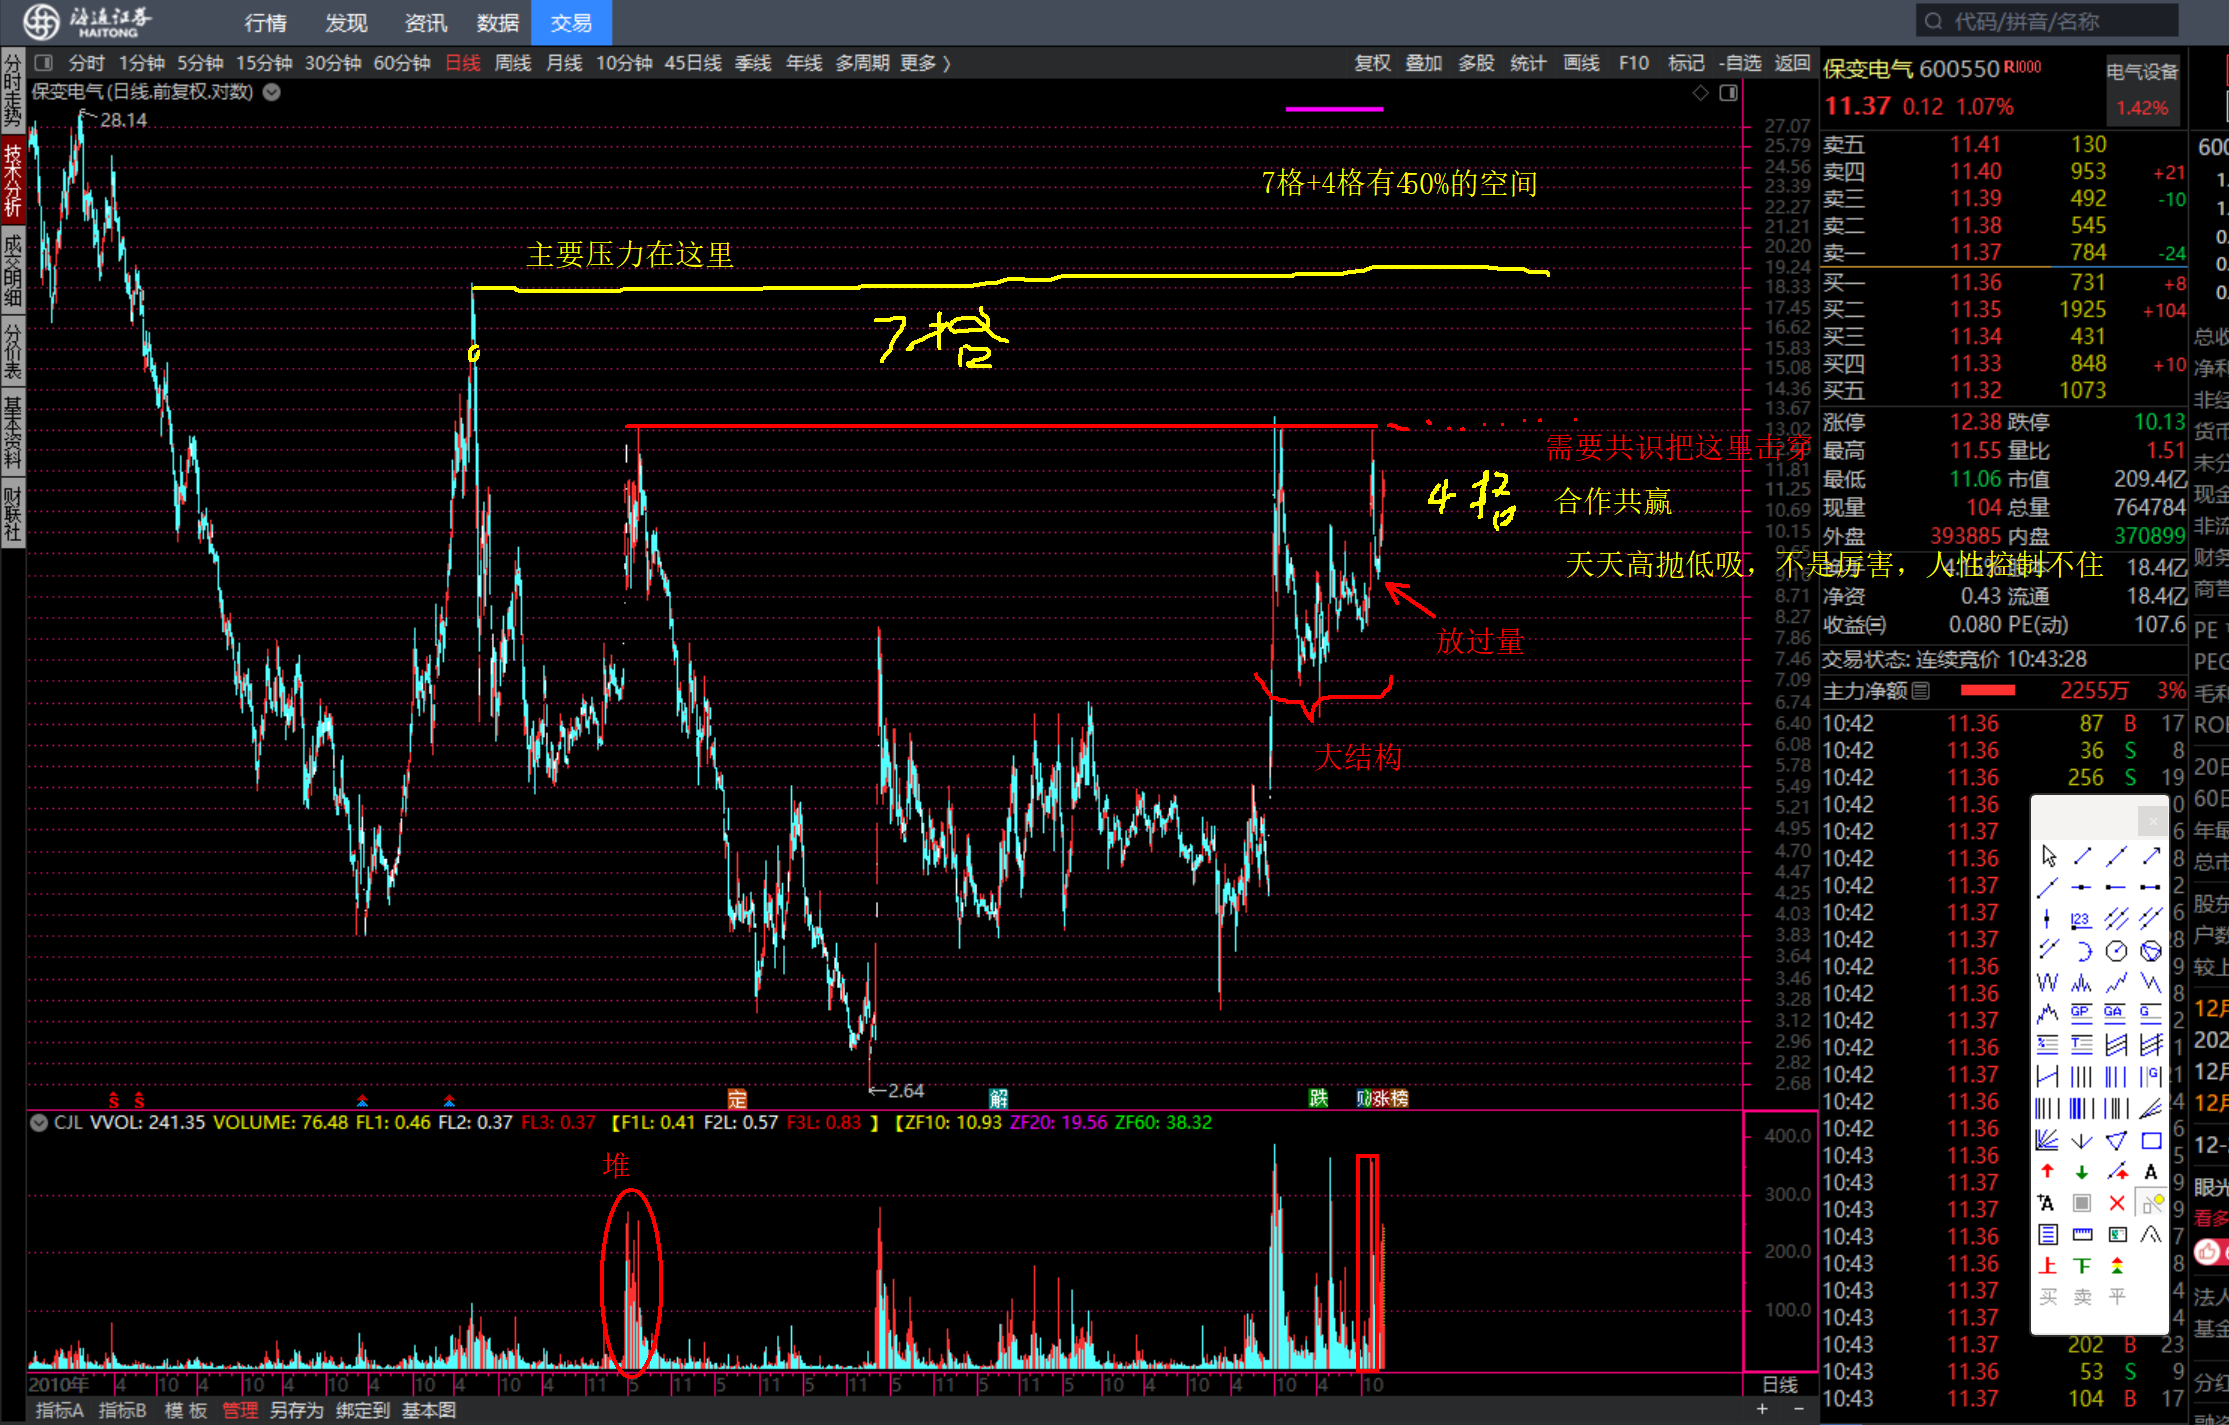Select the arrow pointer tool in drawing palette

(x=2048, y=856)
